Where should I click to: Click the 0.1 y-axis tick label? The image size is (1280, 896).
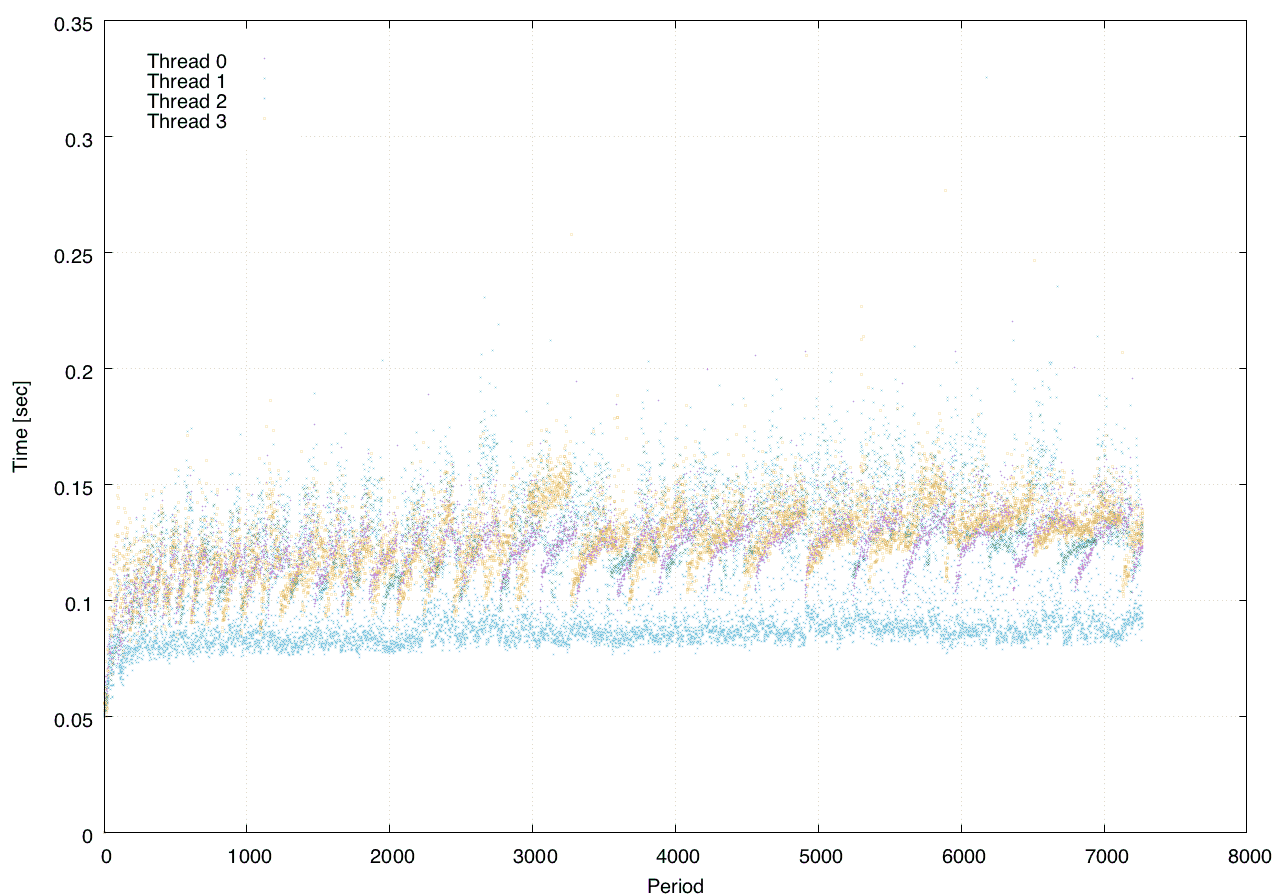pos(77,602)
